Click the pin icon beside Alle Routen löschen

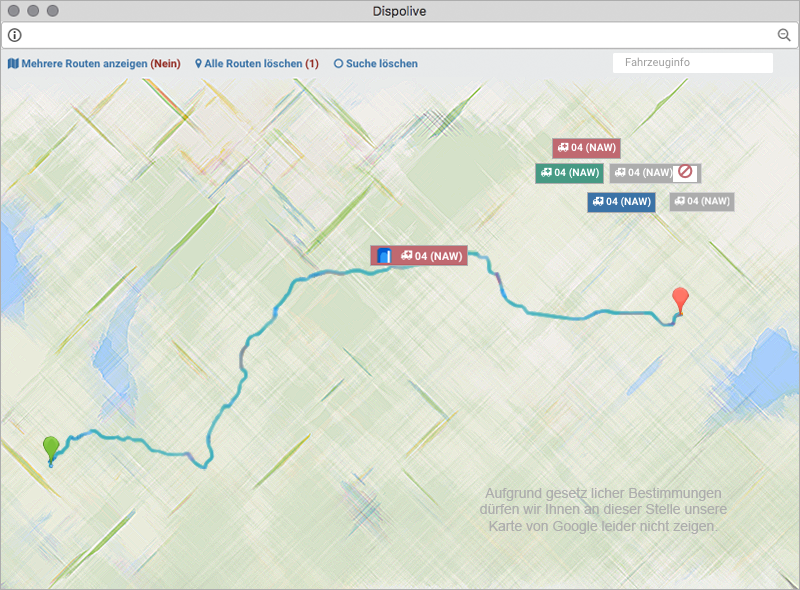pos(198,64)
